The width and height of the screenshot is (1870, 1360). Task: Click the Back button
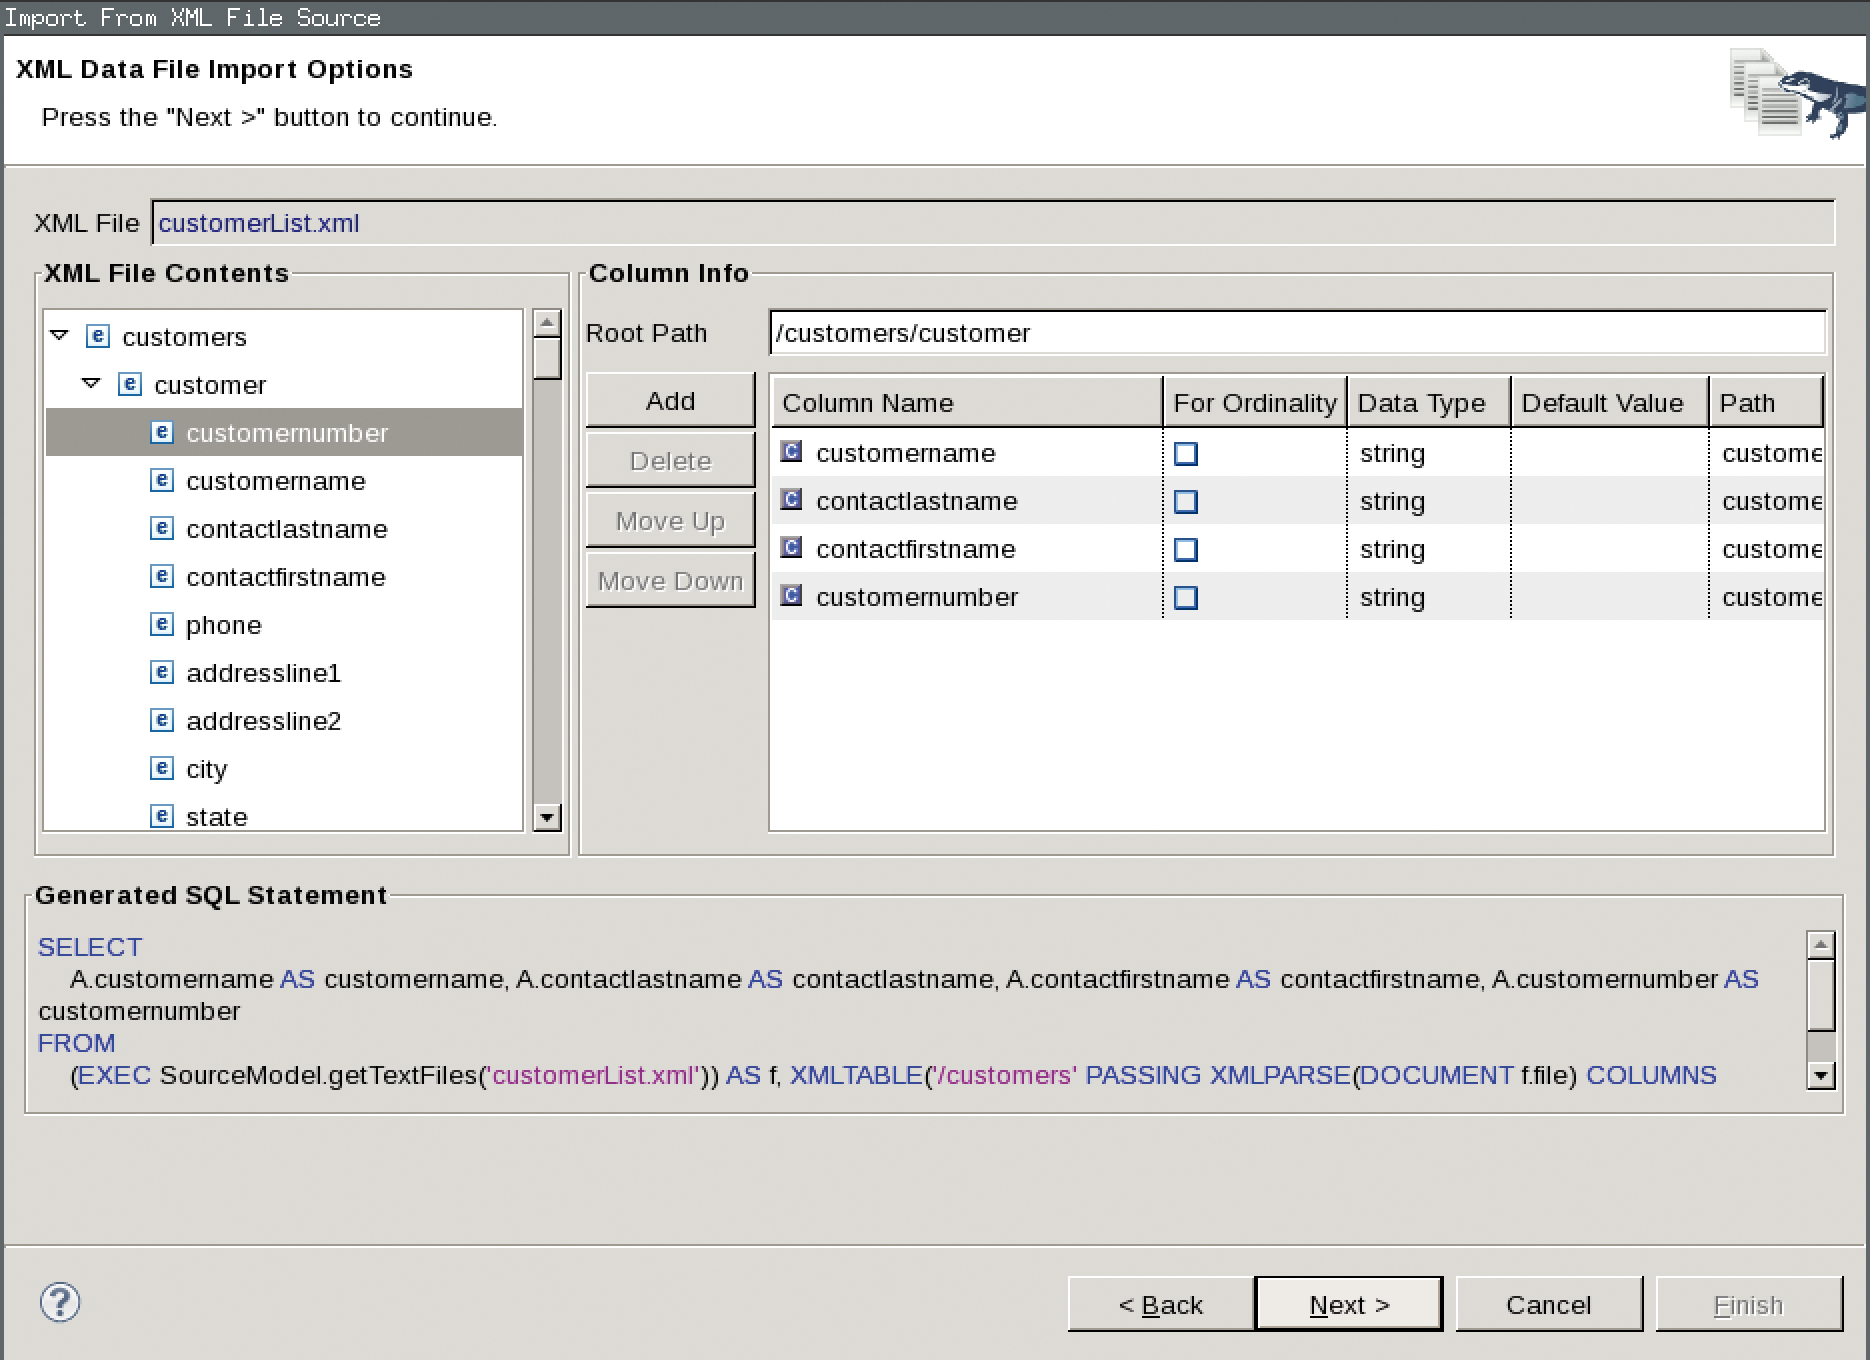click(1161, 1304)
